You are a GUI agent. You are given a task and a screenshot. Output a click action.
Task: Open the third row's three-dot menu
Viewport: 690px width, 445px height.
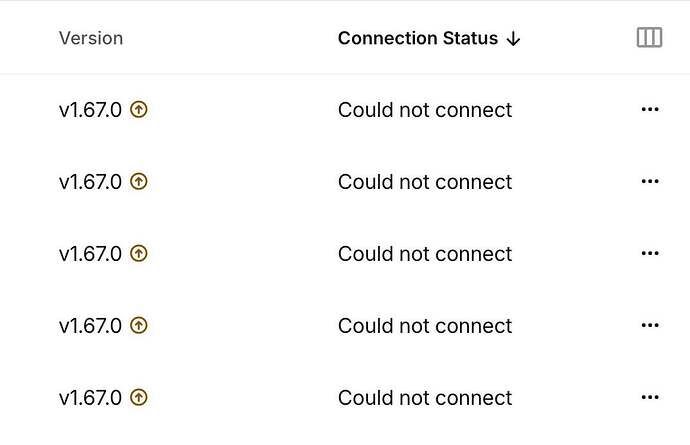click(x=650, y=253)
